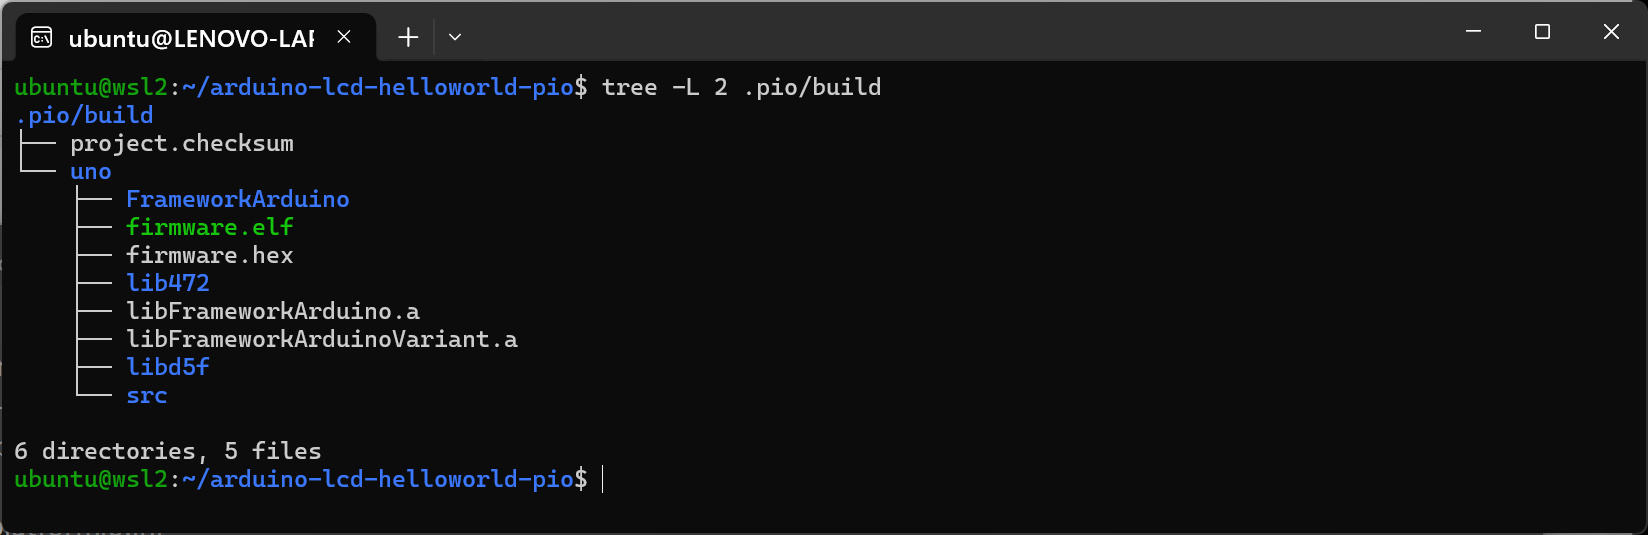The width and height of the screenshot is (1648, 535).
Task: Click the FrameworkArduino directory name
Action: (237, 199)
